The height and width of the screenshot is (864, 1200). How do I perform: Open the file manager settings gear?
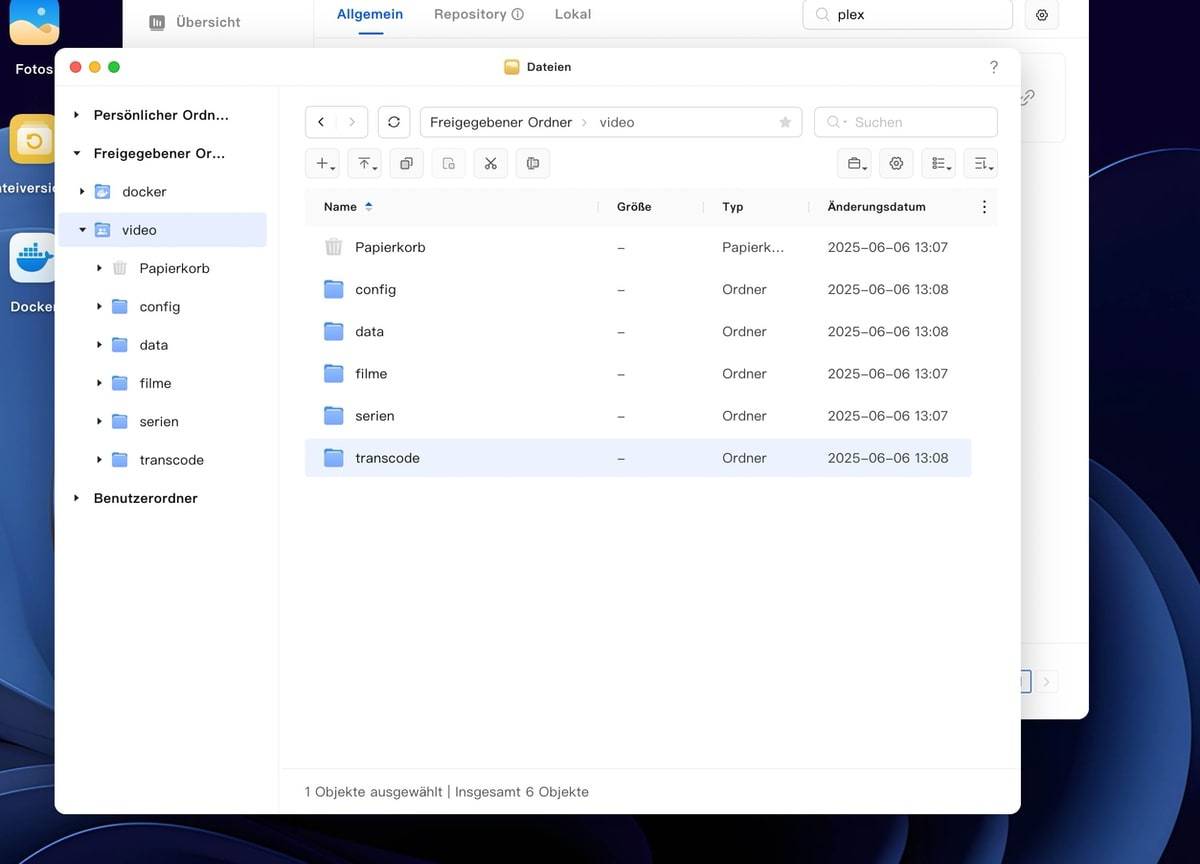point(896,163)
